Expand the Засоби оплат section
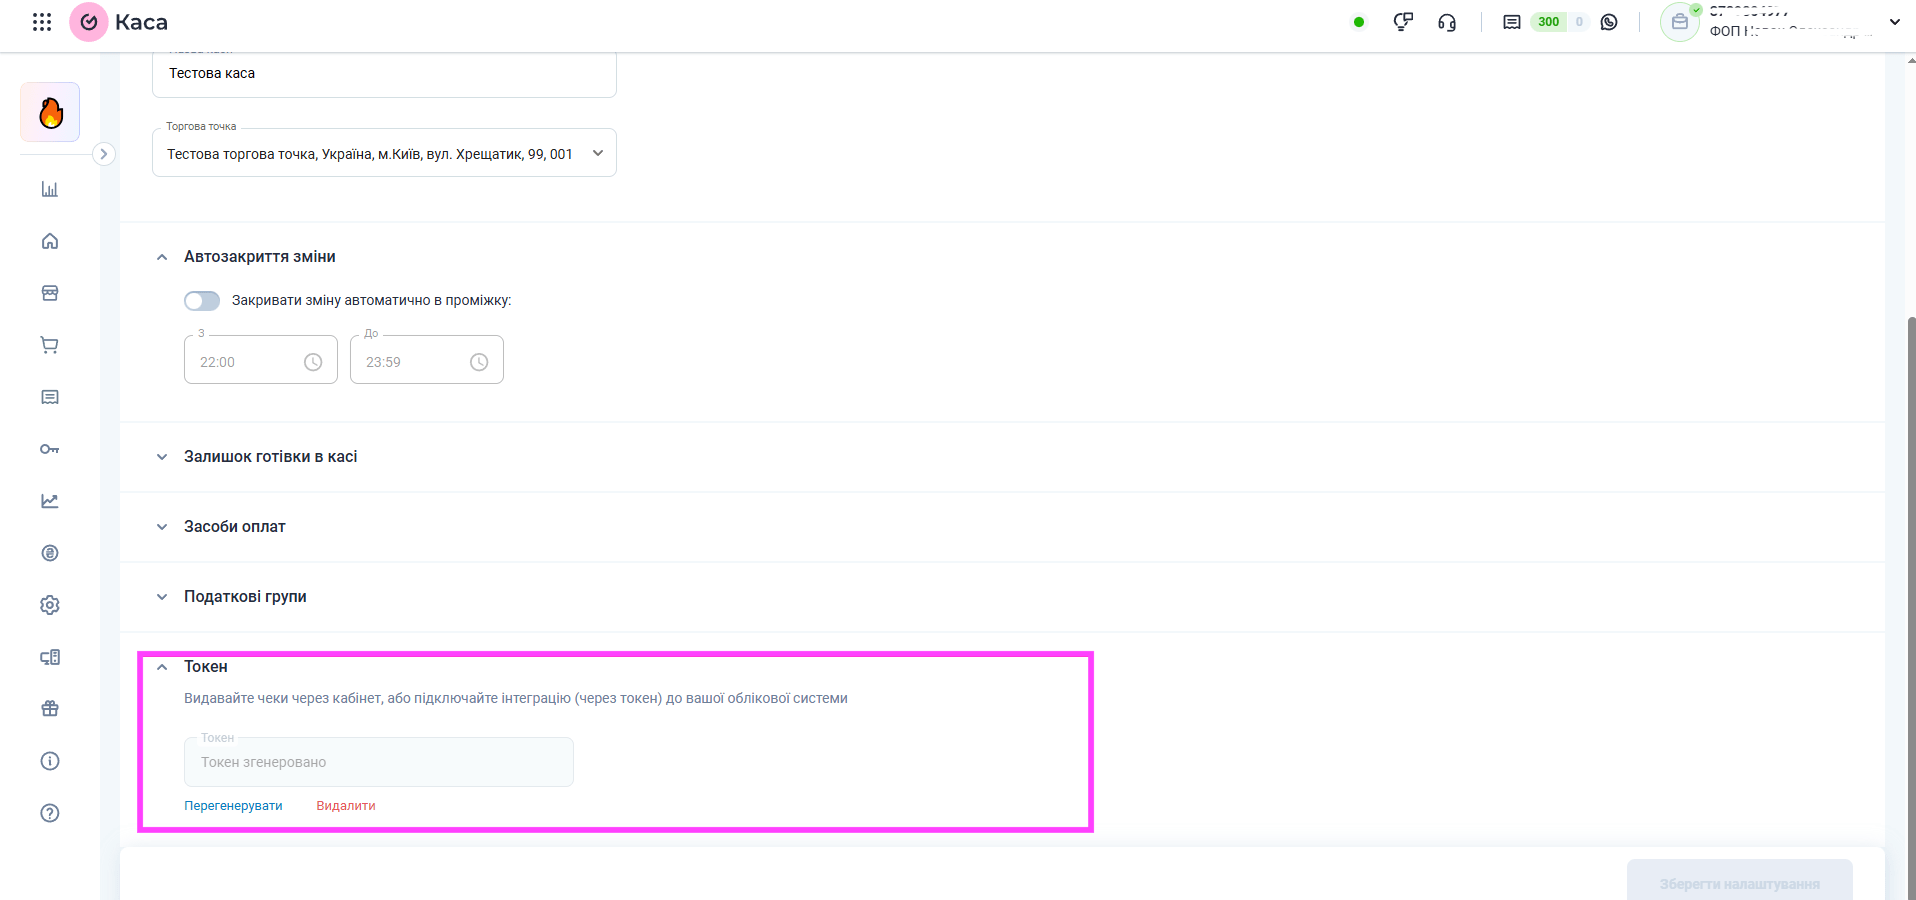1916x900 pixels. pyautogui.click(x=234, y=527)
